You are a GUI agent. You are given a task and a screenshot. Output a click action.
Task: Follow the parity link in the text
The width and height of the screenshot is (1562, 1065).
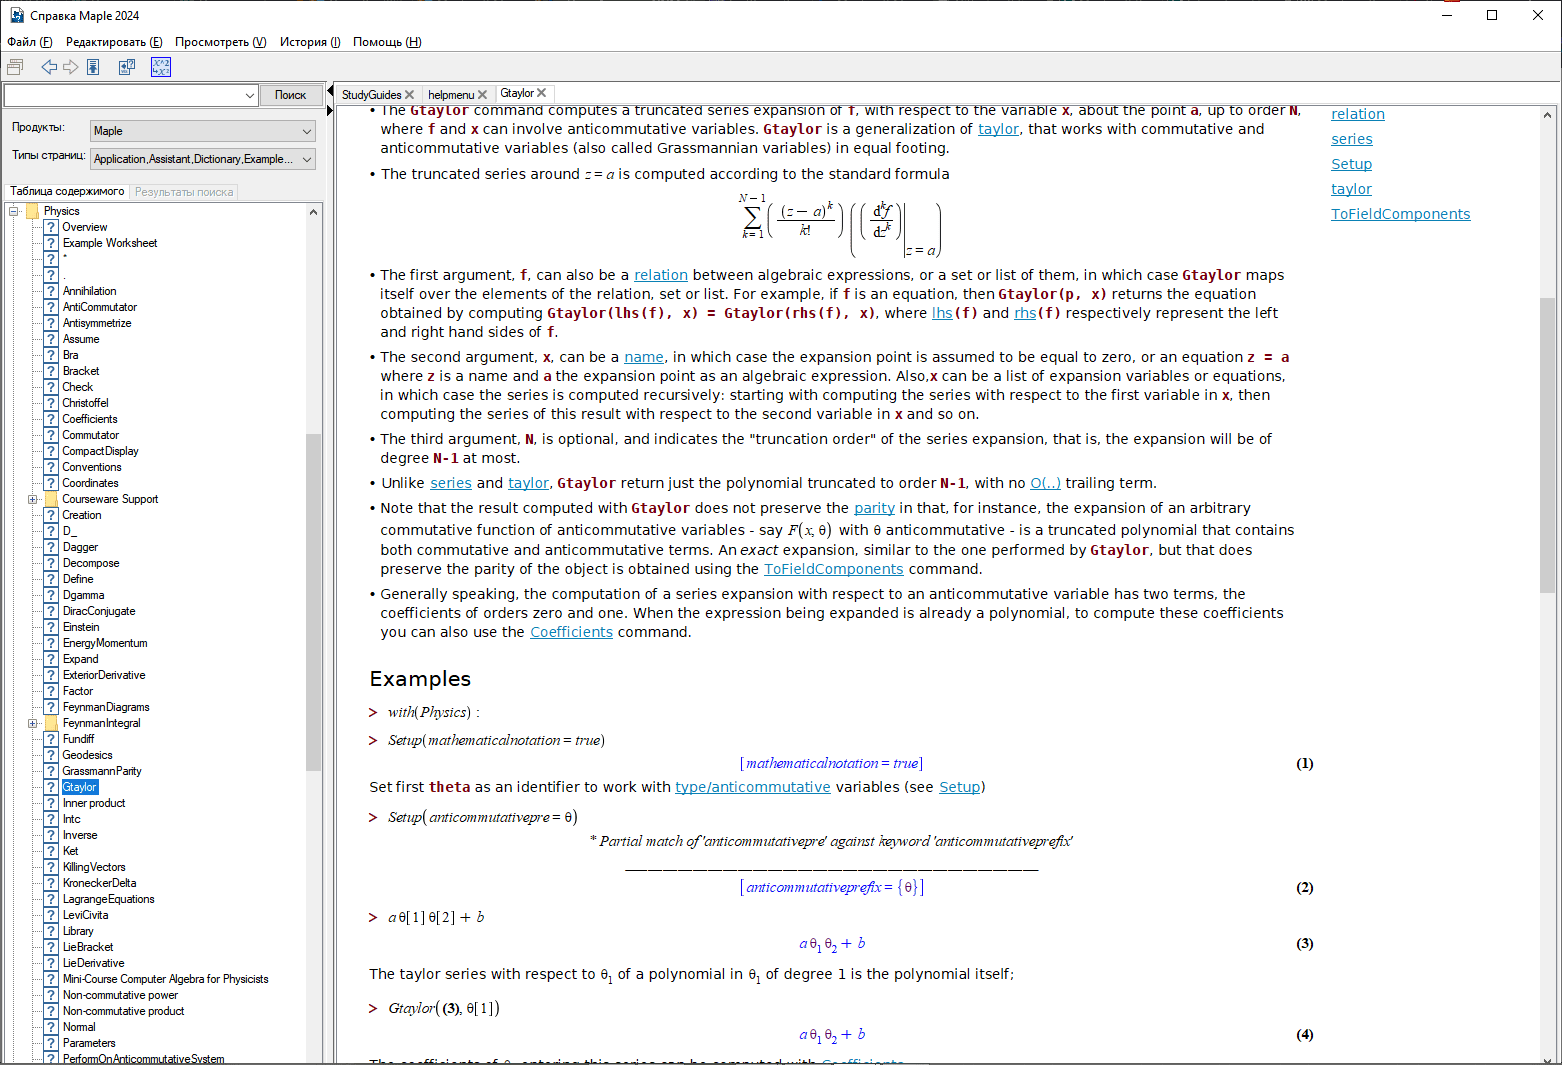tap(874, 508)
